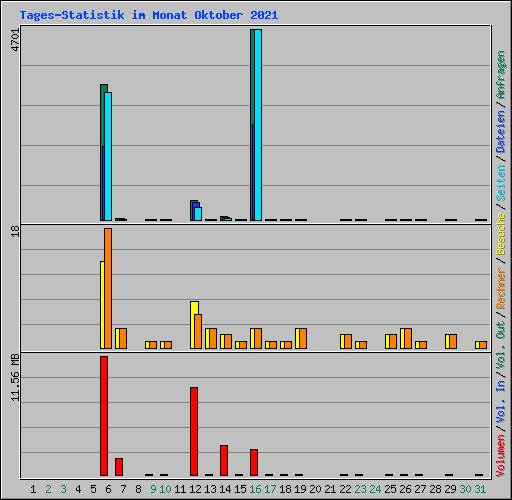The height and width of the screenshot is (500, 512).
Task: Click the orange Rechner bar on day 19
Action: (303, 338)
